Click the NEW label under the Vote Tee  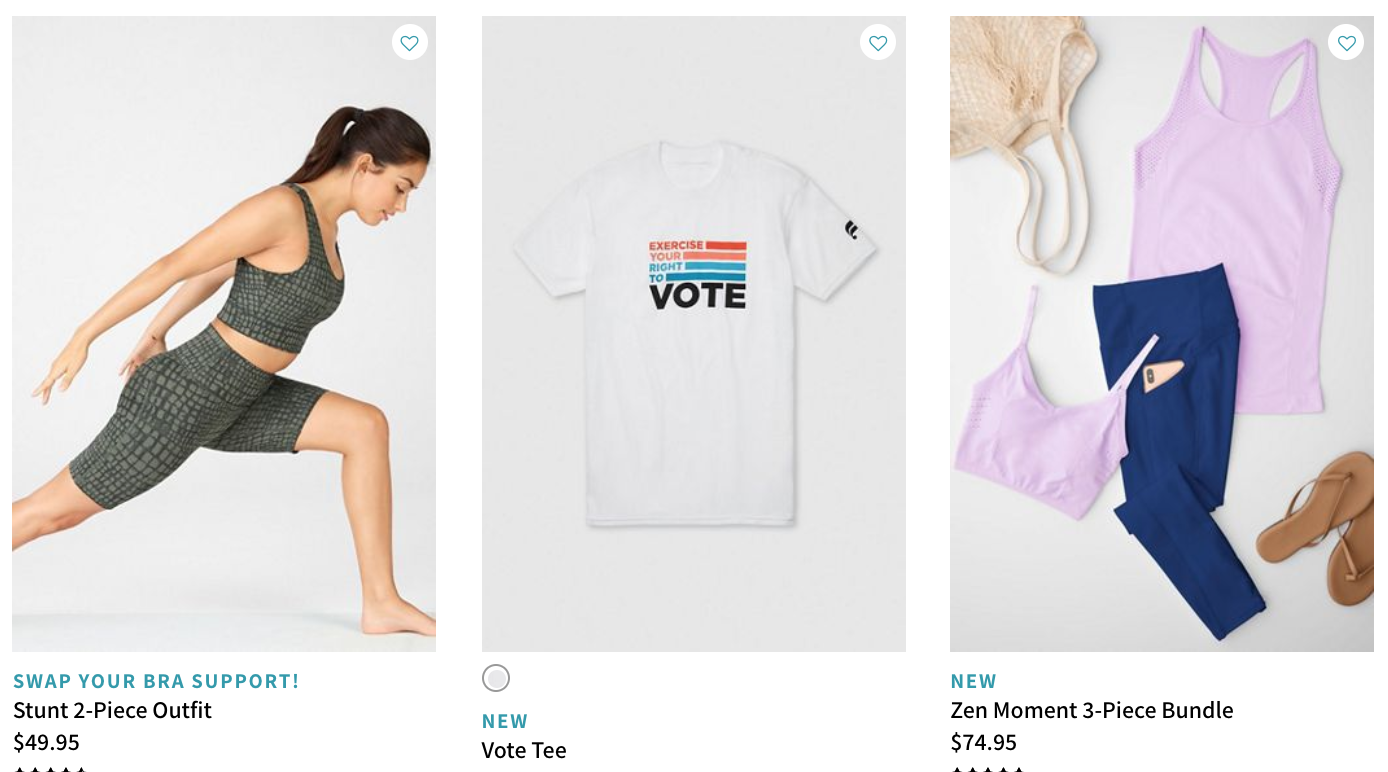(x=505, y=721)
